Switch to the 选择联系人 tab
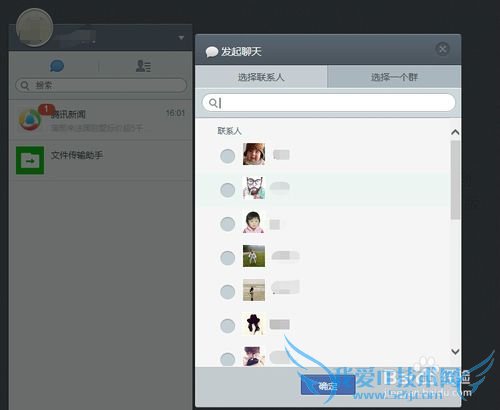Screen dimensions: 500x410 [261, 77]
